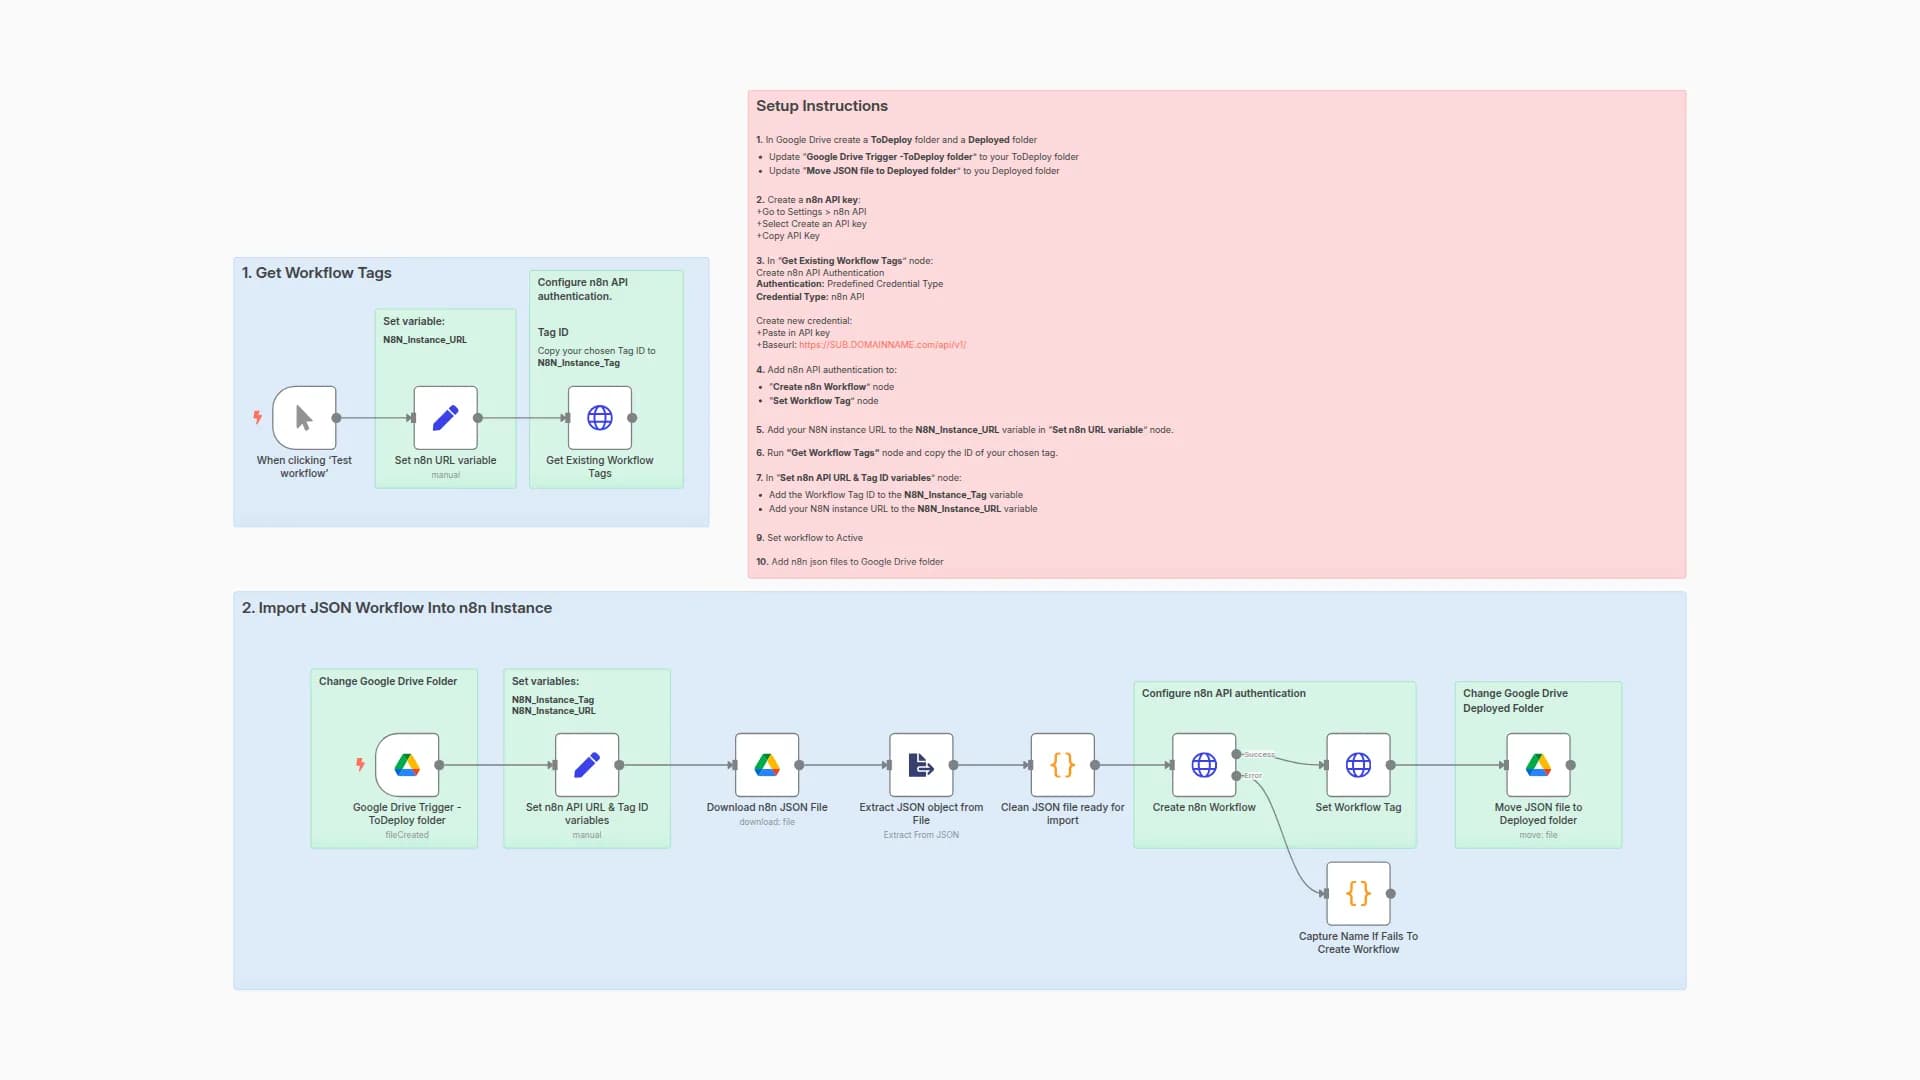Click the '1. Get Workflow Tags' sticky note title
Screen dimensions: 1920x1080
[x=317, y=273]
